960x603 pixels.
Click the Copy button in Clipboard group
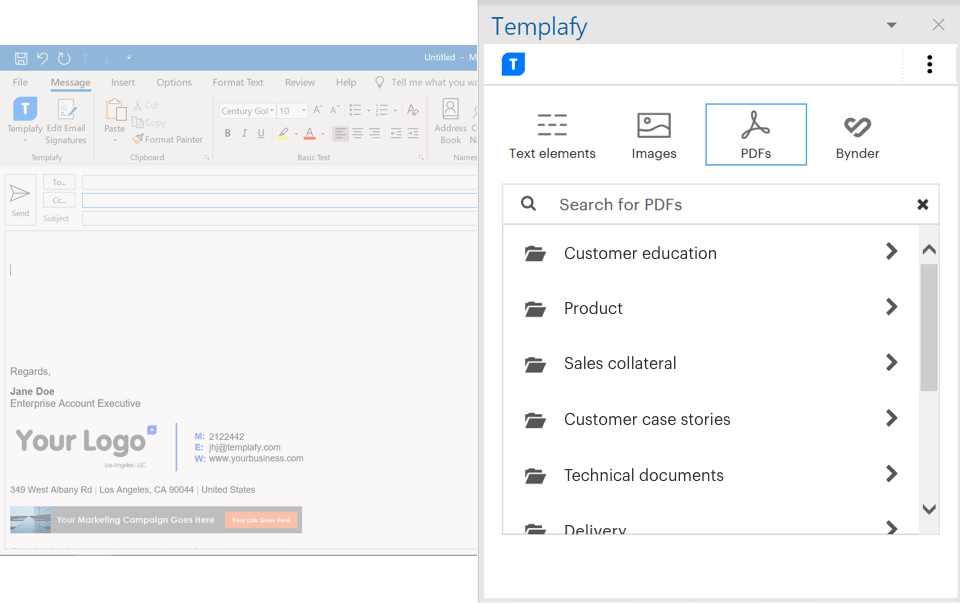click(x=149, y=122)
